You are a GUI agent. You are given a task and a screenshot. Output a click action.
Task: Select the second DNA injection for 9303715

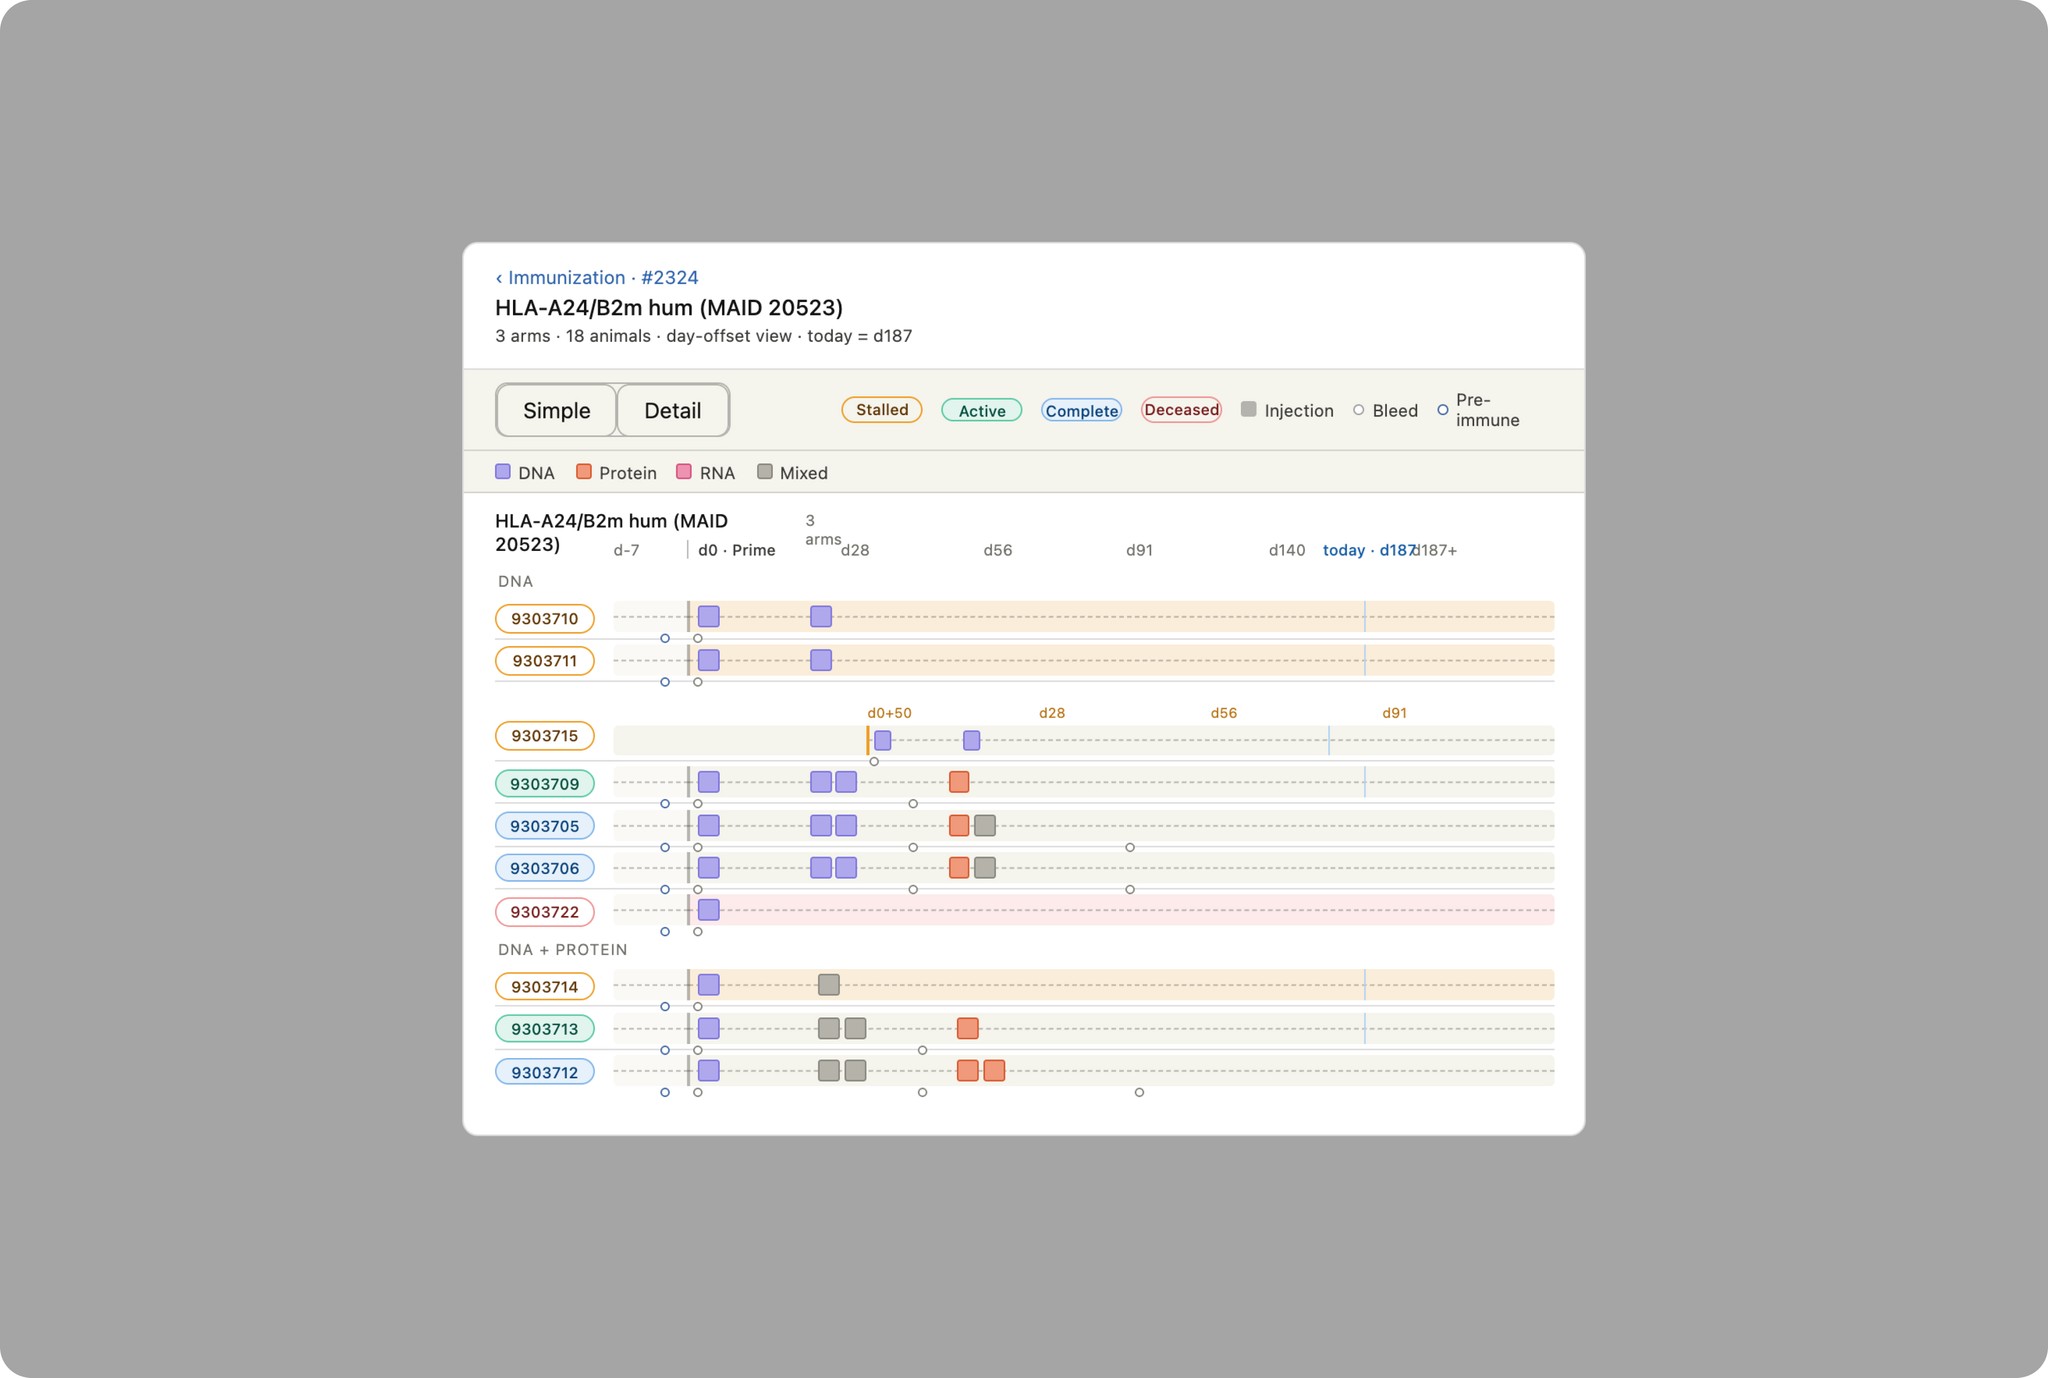(x=972, y=740)
